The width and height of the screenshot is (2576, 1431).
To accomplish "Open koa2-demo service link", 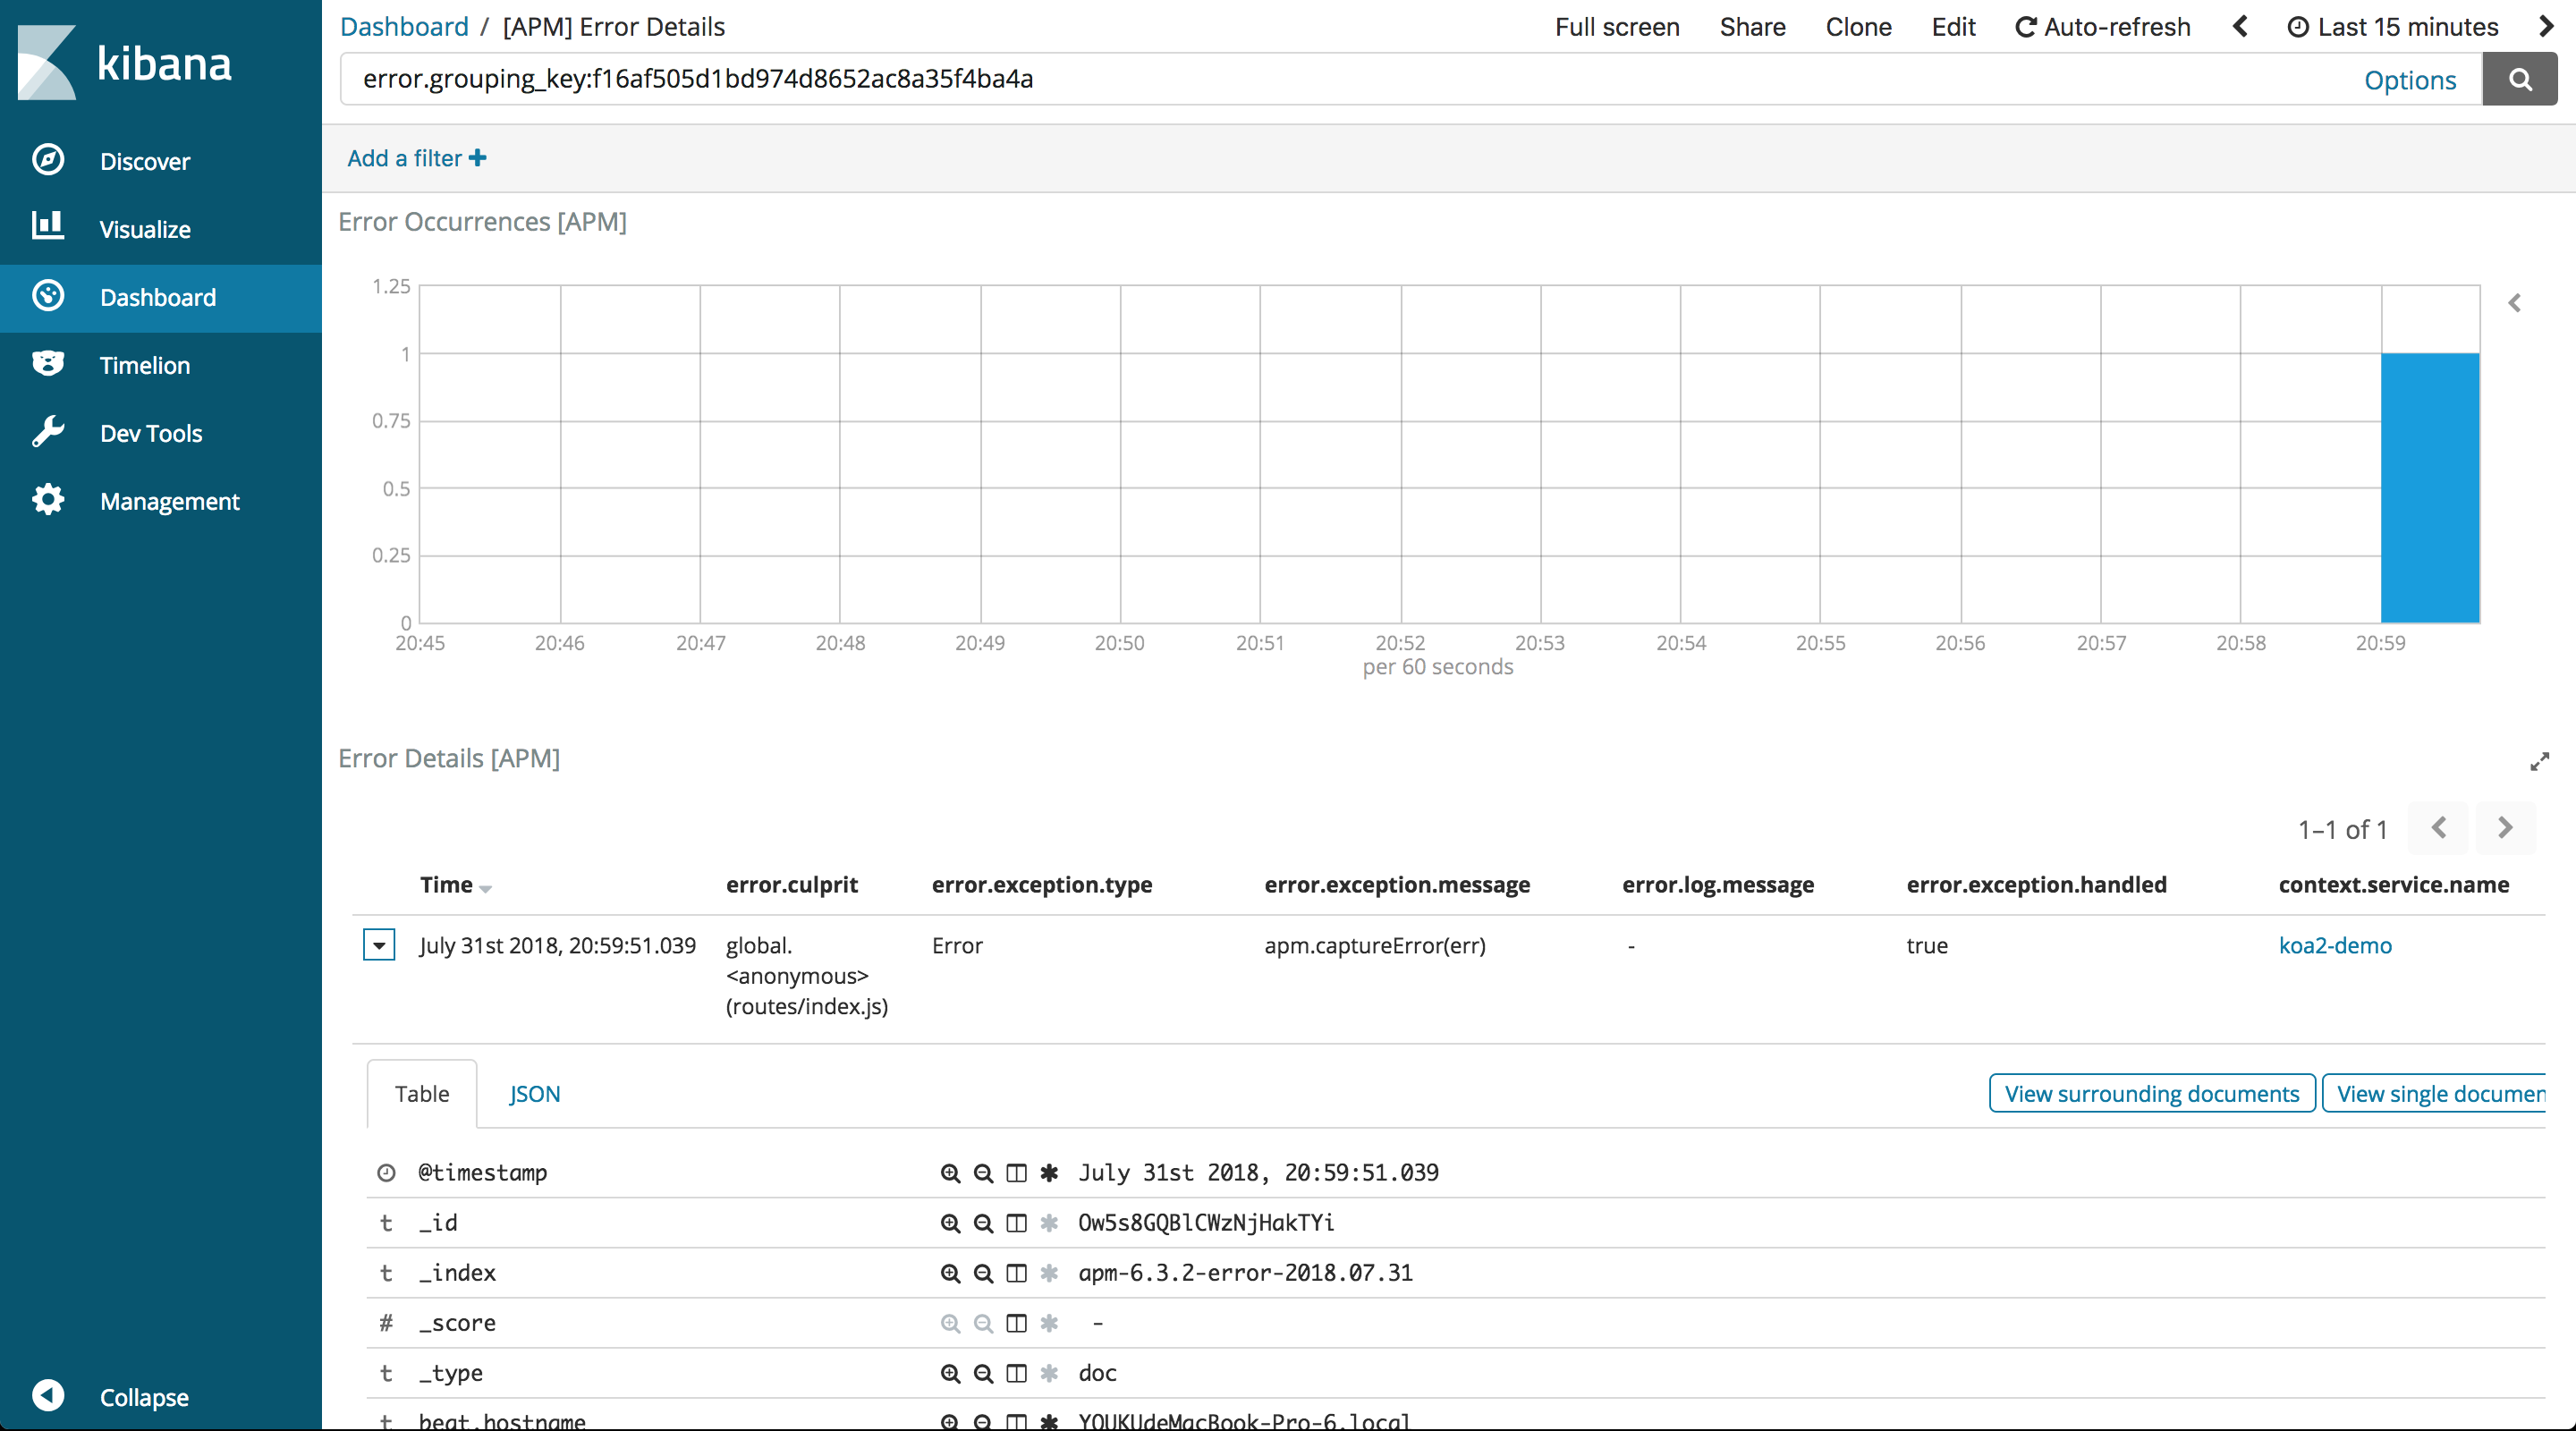I will 2334,945.
